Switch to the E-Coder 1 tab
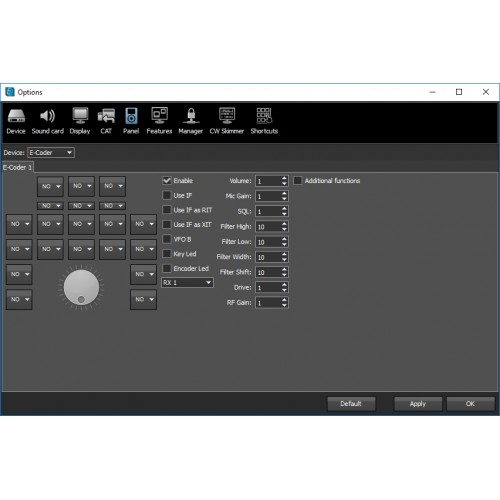Viewport: 500px width, 500px height. [x=17, y=167]
